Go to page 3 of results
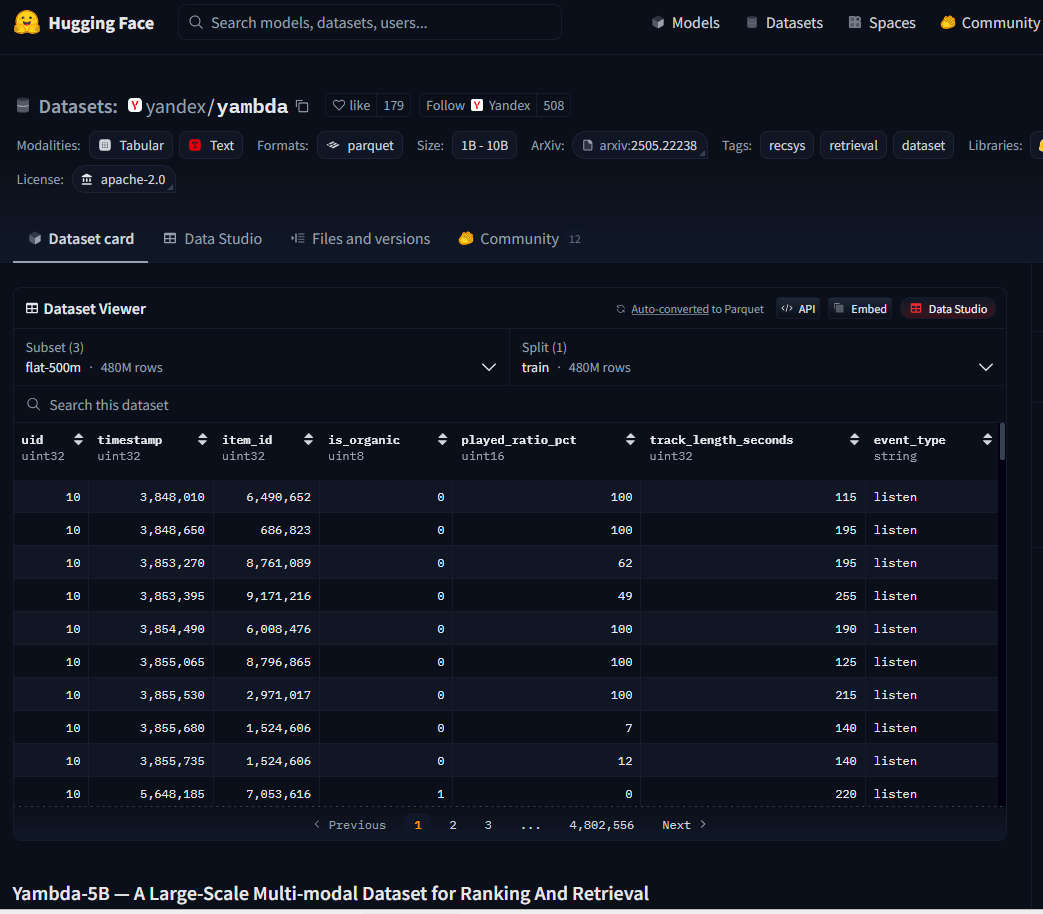The height and width of the screenshot is (914, 1043). pos(488,825)
